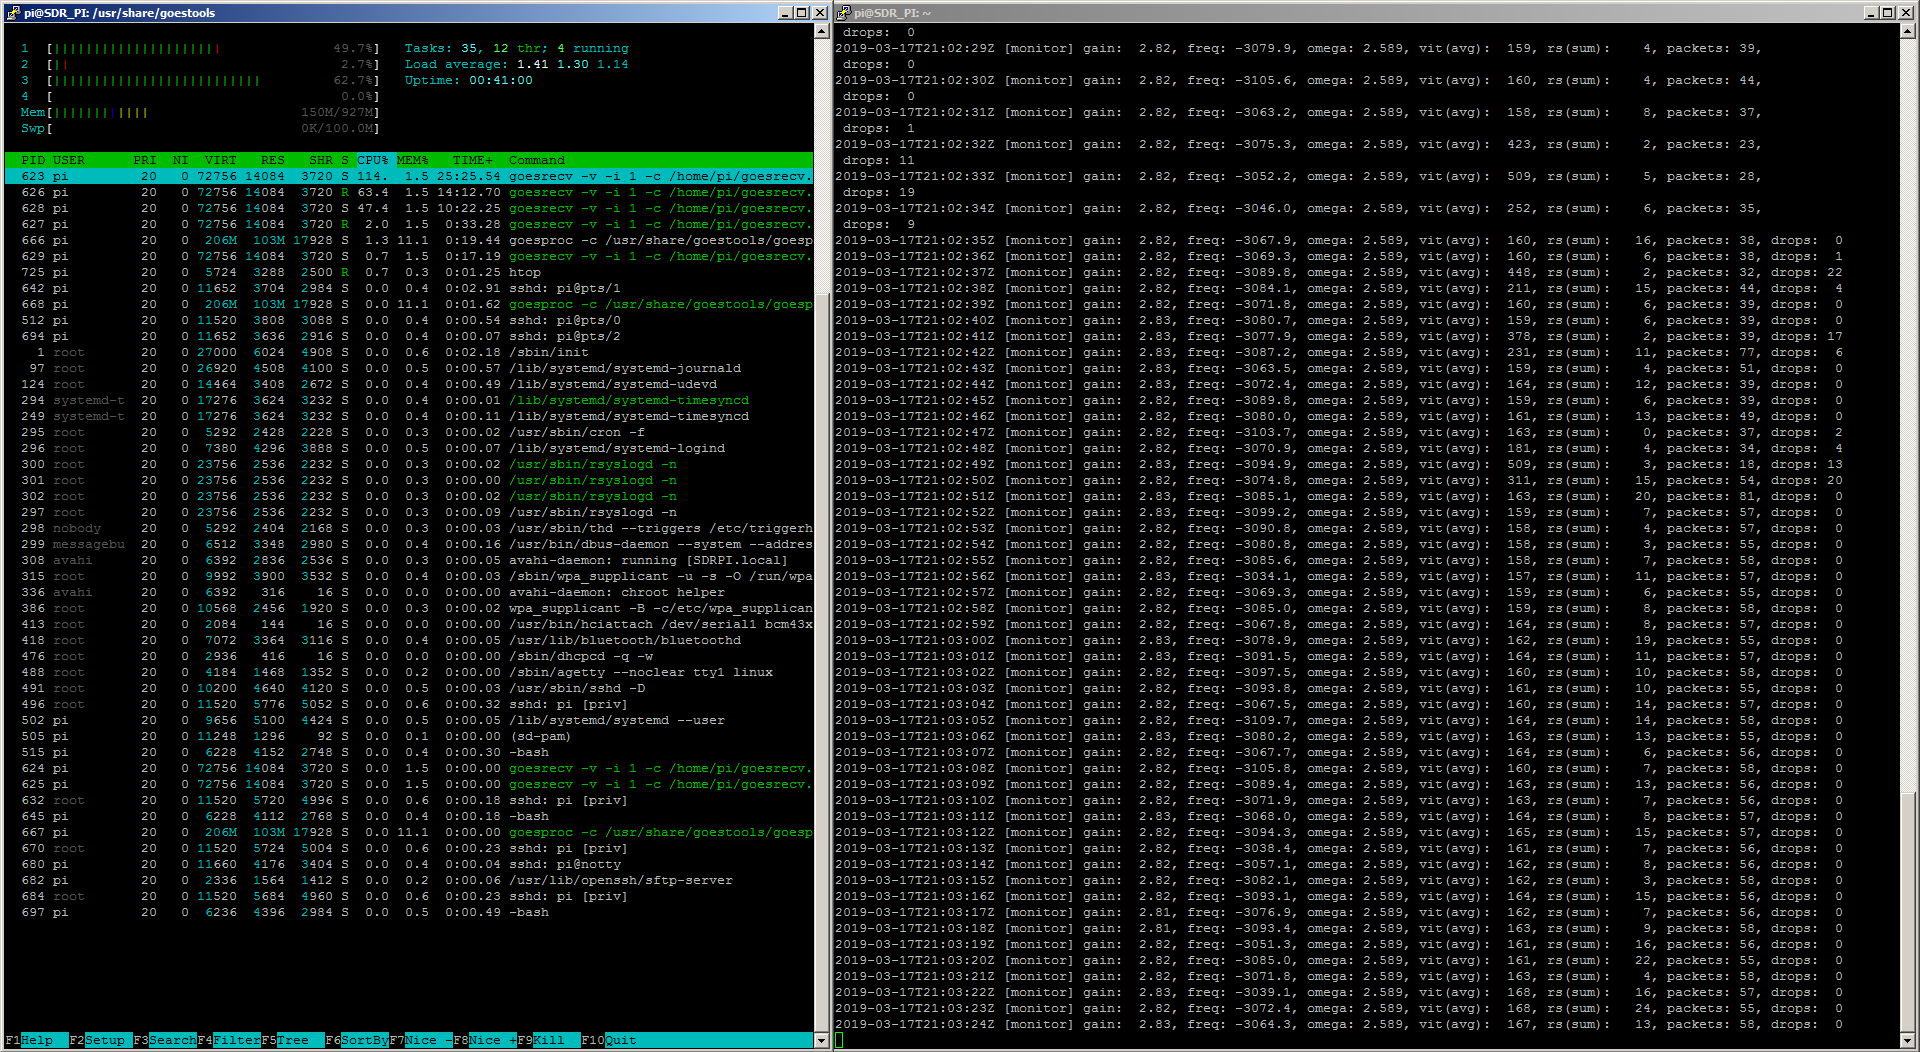Select process row PID 626 goesrecv
The height and width of the screenshot is (1052, 1920).
click(x=409, y=192)
